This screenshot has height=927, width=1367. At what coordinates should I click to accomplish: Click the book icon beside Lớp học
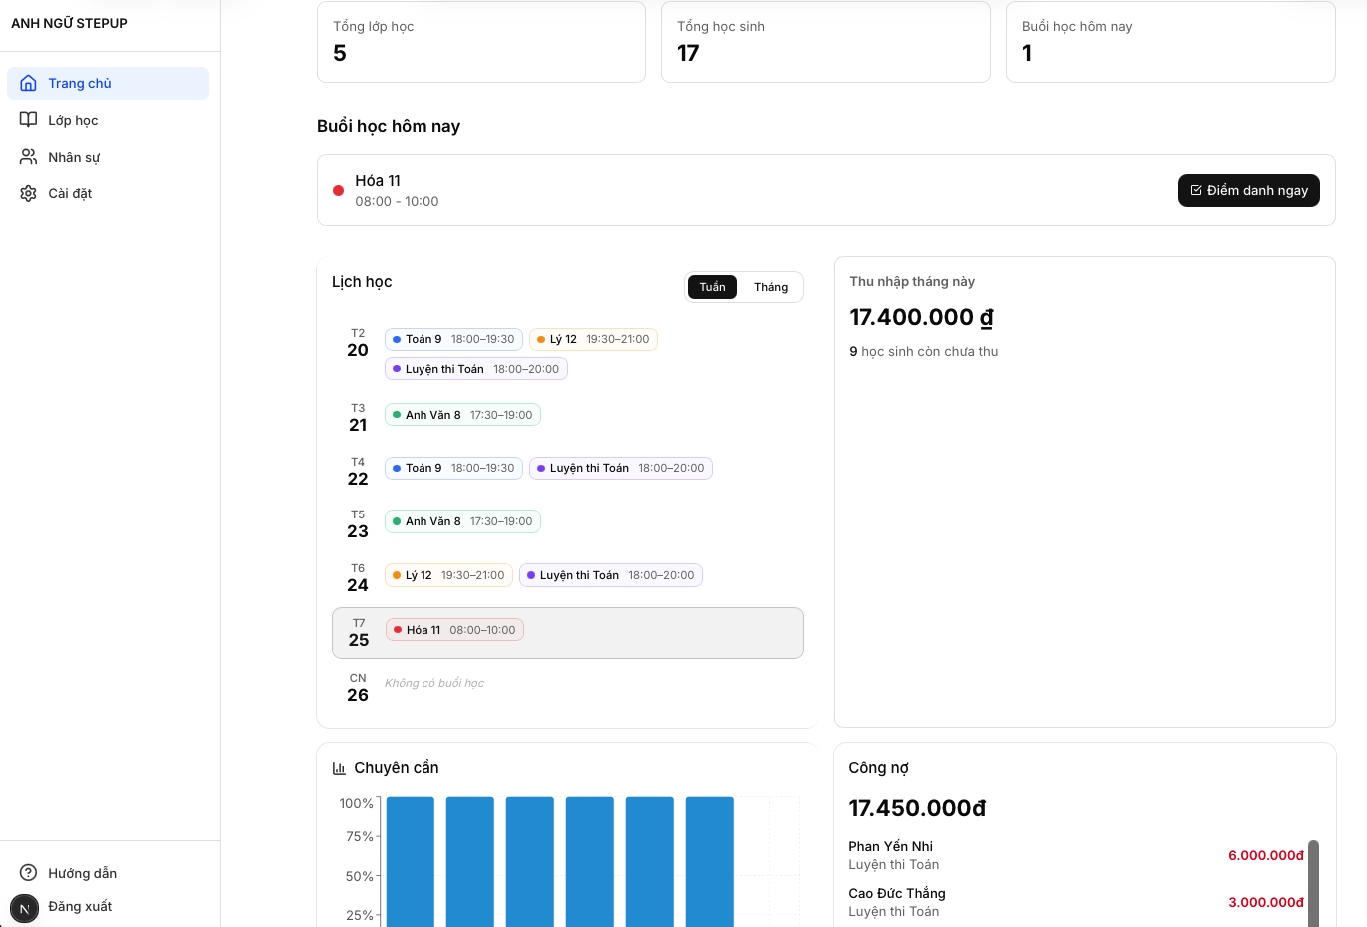point(29,120)
